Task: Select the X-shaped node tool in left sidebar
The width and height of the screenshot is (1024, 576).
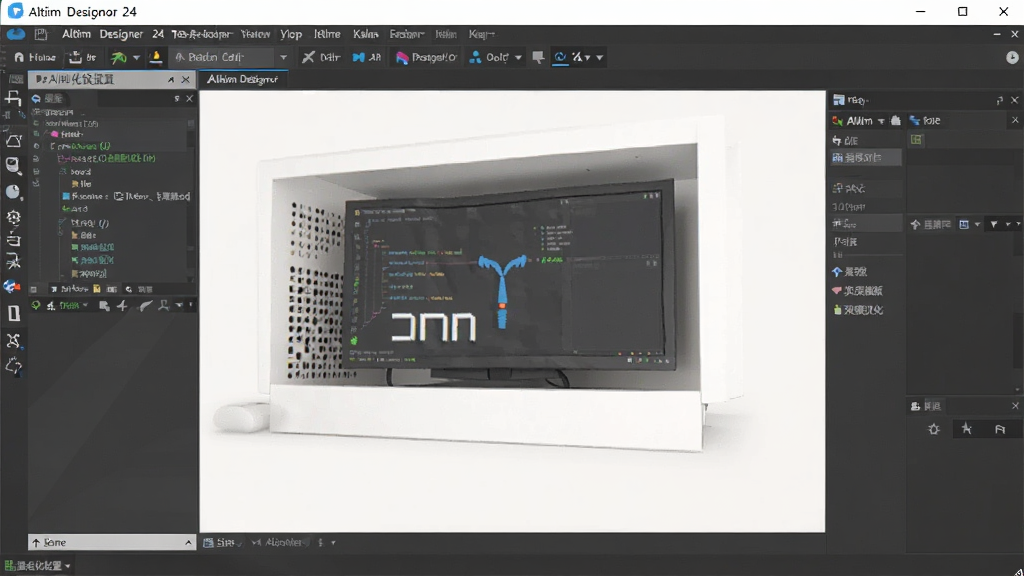Action: tap(13, 340)
